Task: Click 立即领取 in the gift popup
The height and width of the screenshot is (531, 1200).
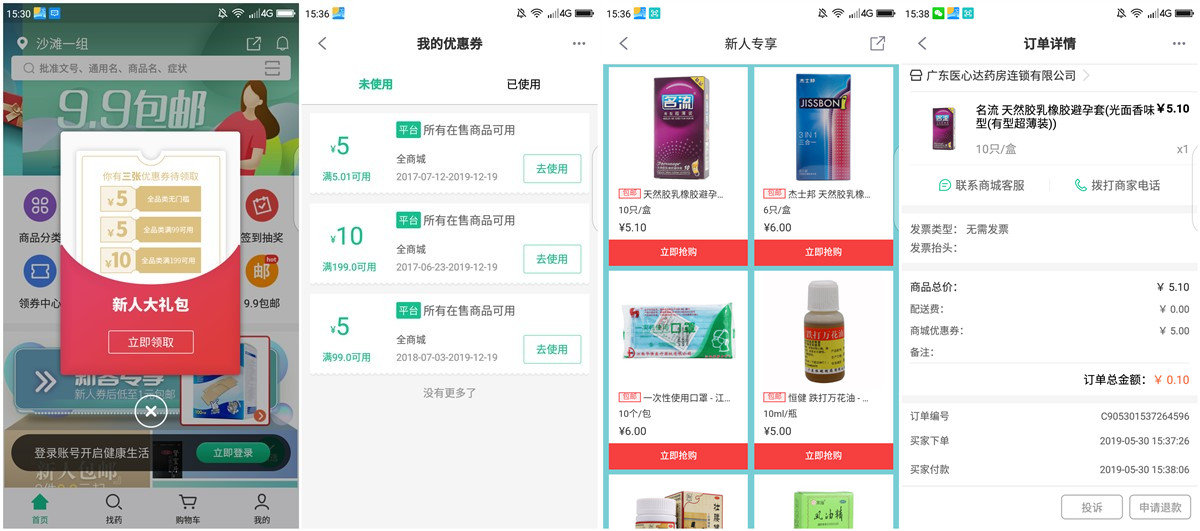Action: pyautogui.click(x=150, y=342)
